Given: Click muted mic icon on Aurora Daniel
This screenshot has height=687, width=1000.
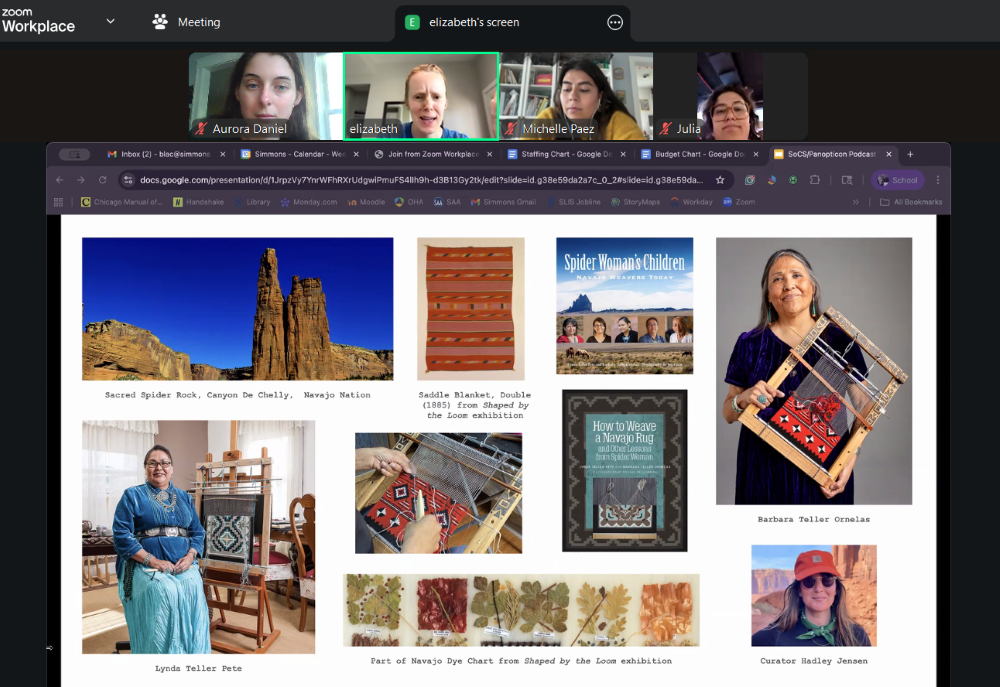Looking at the screenshot, I should [x=201, y=129].
